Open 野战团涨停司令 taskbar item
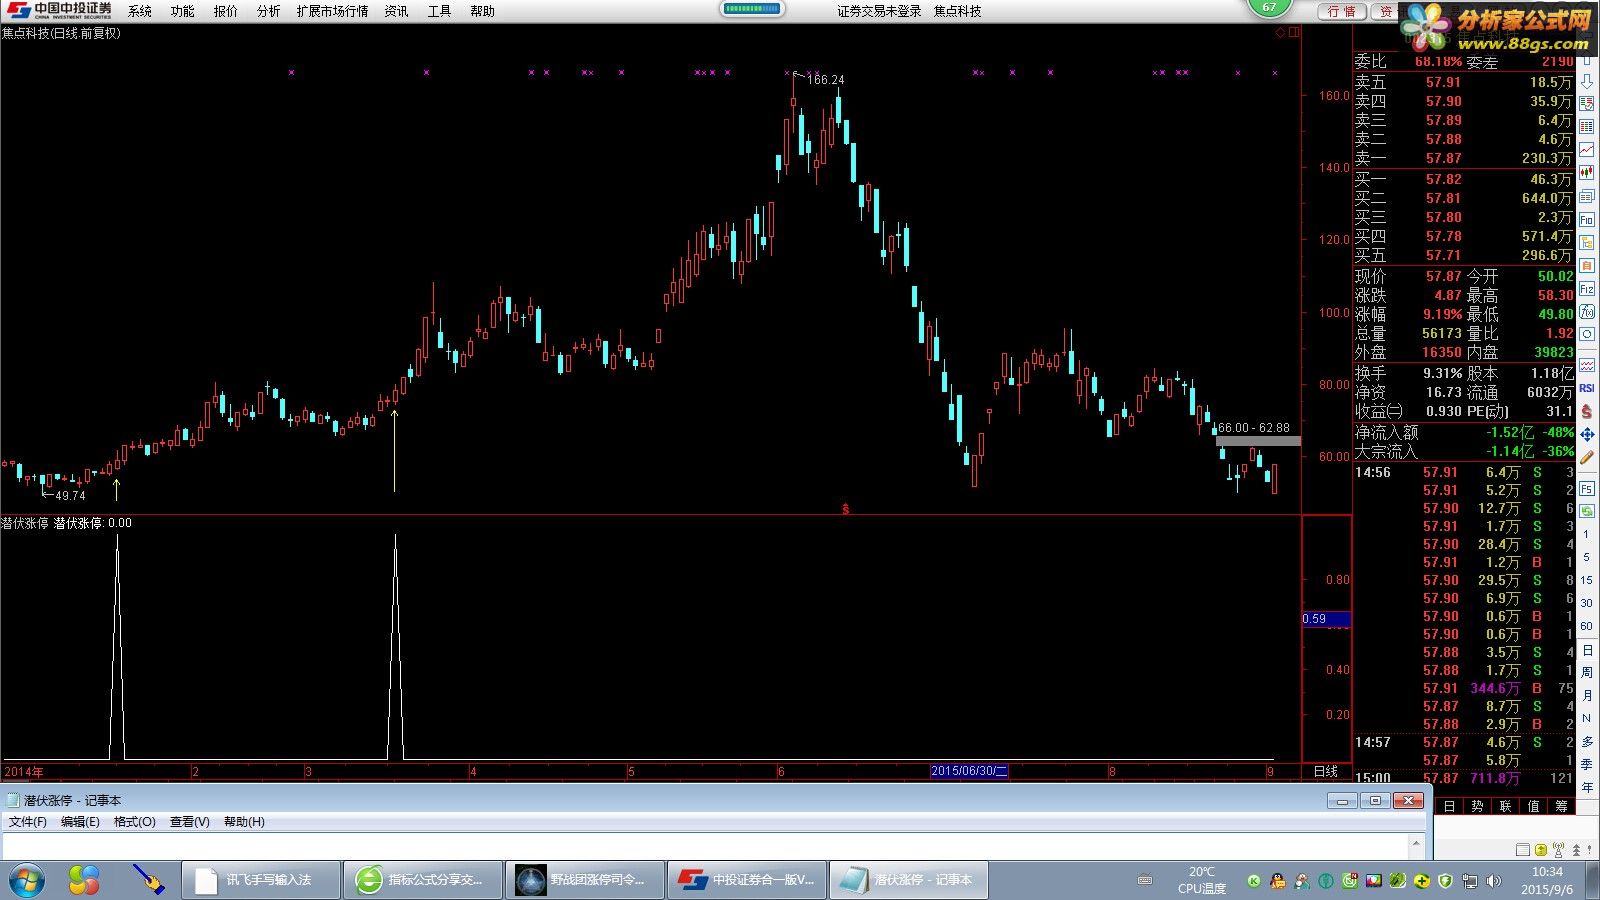Image resolution: width=1600 pixels, height=900 pixels. pyautogui.click(x=585, y=880)
